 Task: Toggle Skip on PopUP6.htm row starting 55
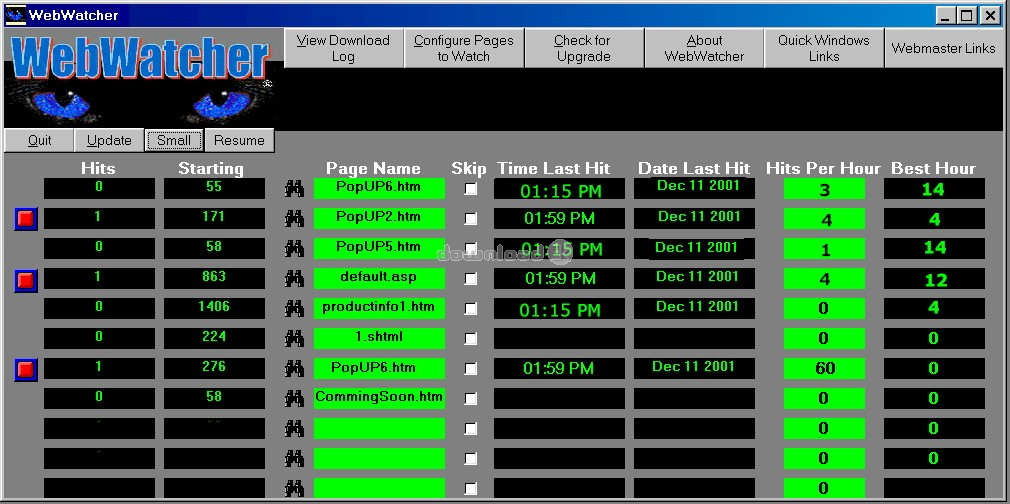pyautogui.click(x=471, y=189)
